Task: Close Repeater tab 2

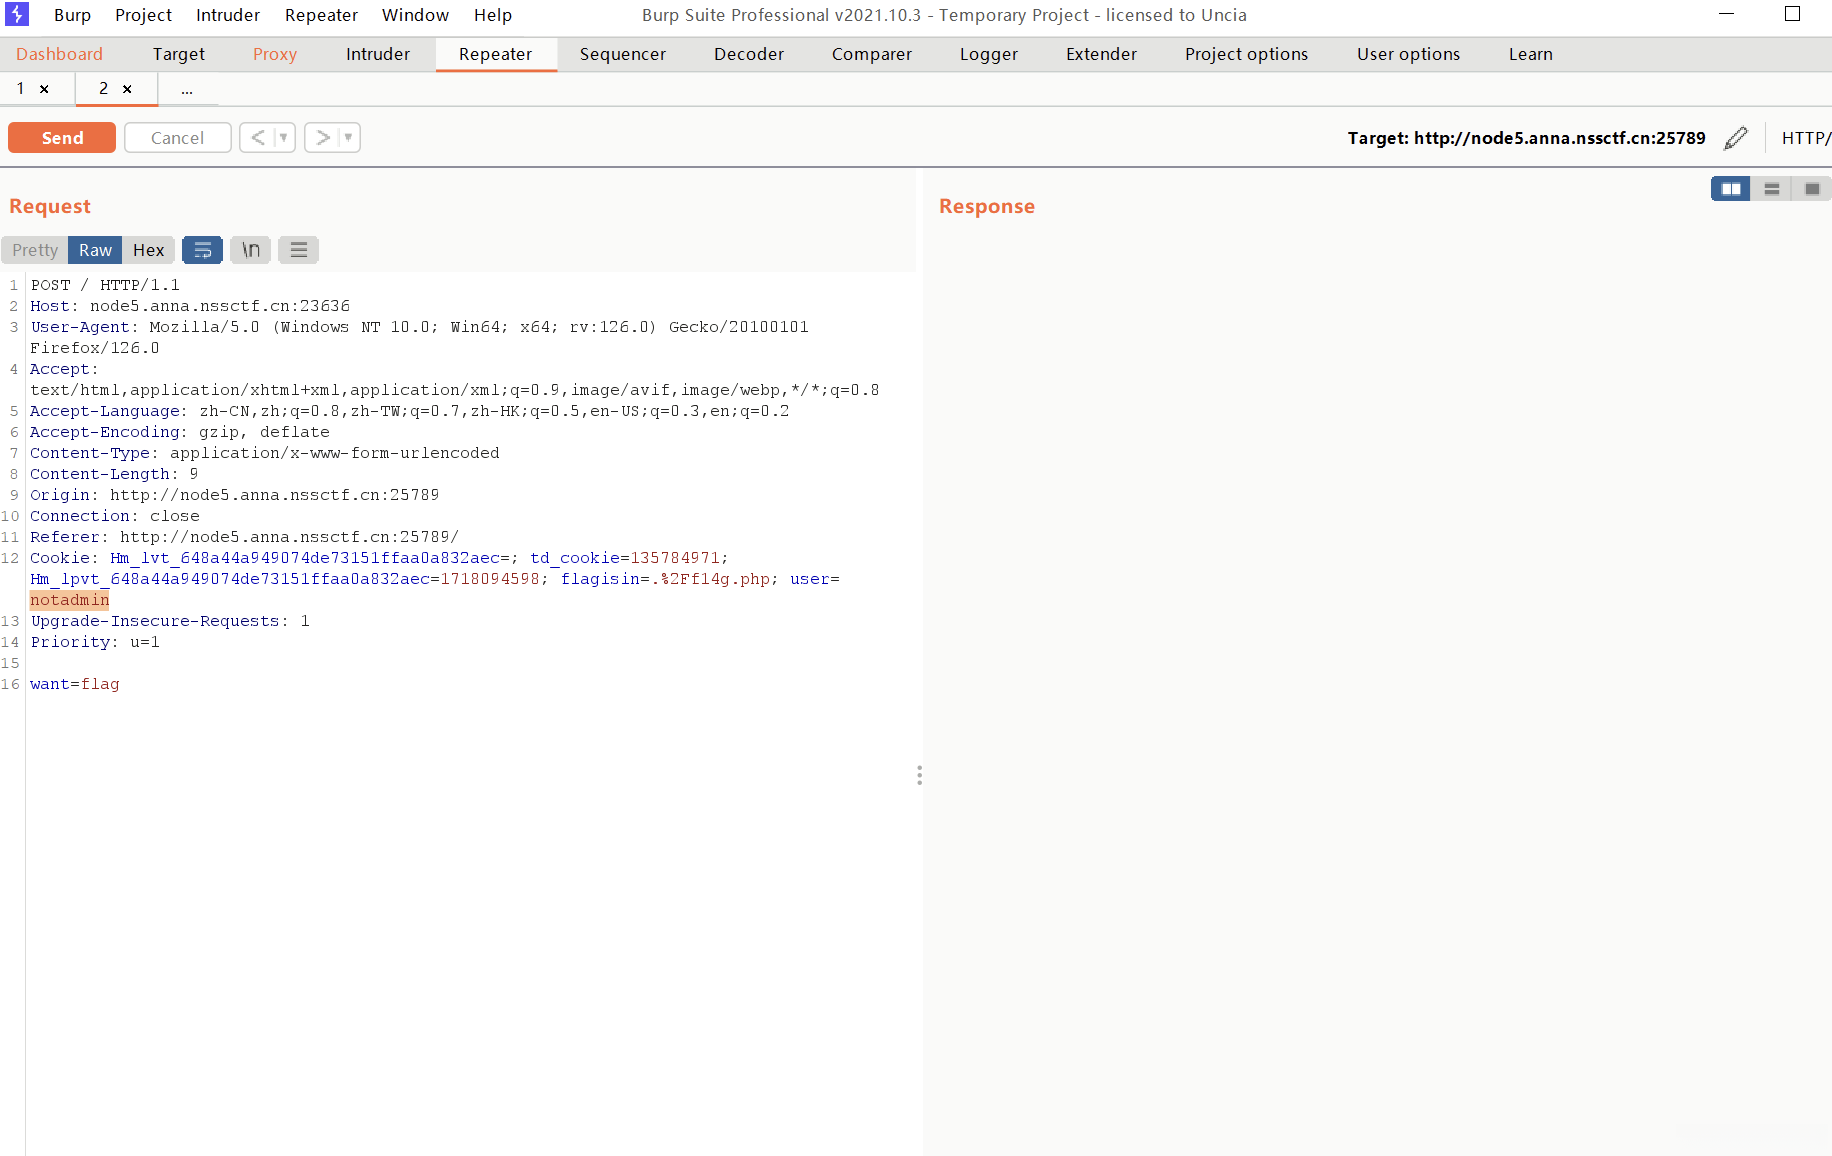Action: point(127,89)
